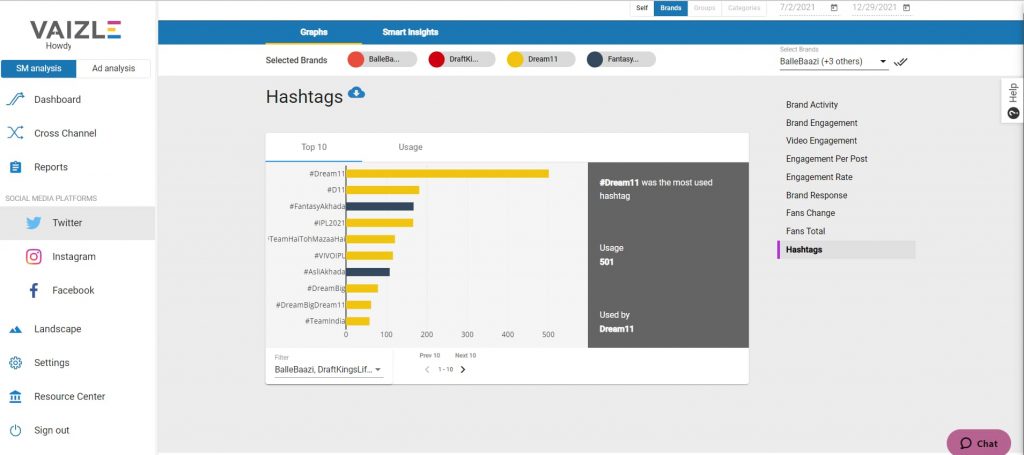
Task: Click the Dashboard chart icon
Action: click(x=15, y=99)
